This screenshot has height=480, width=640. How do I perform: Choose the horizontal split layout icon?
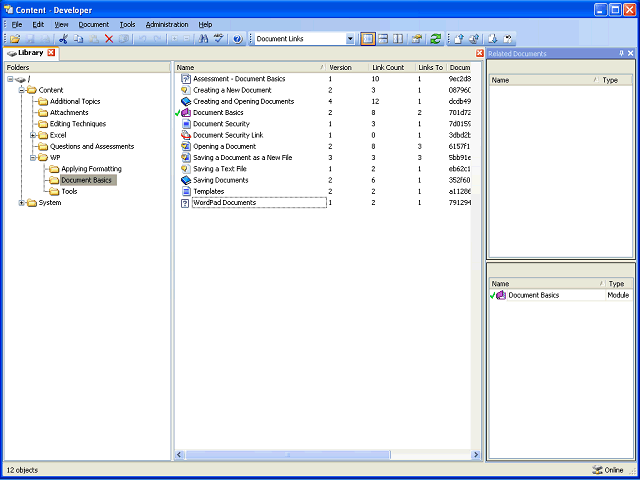(x=383, y=39)
